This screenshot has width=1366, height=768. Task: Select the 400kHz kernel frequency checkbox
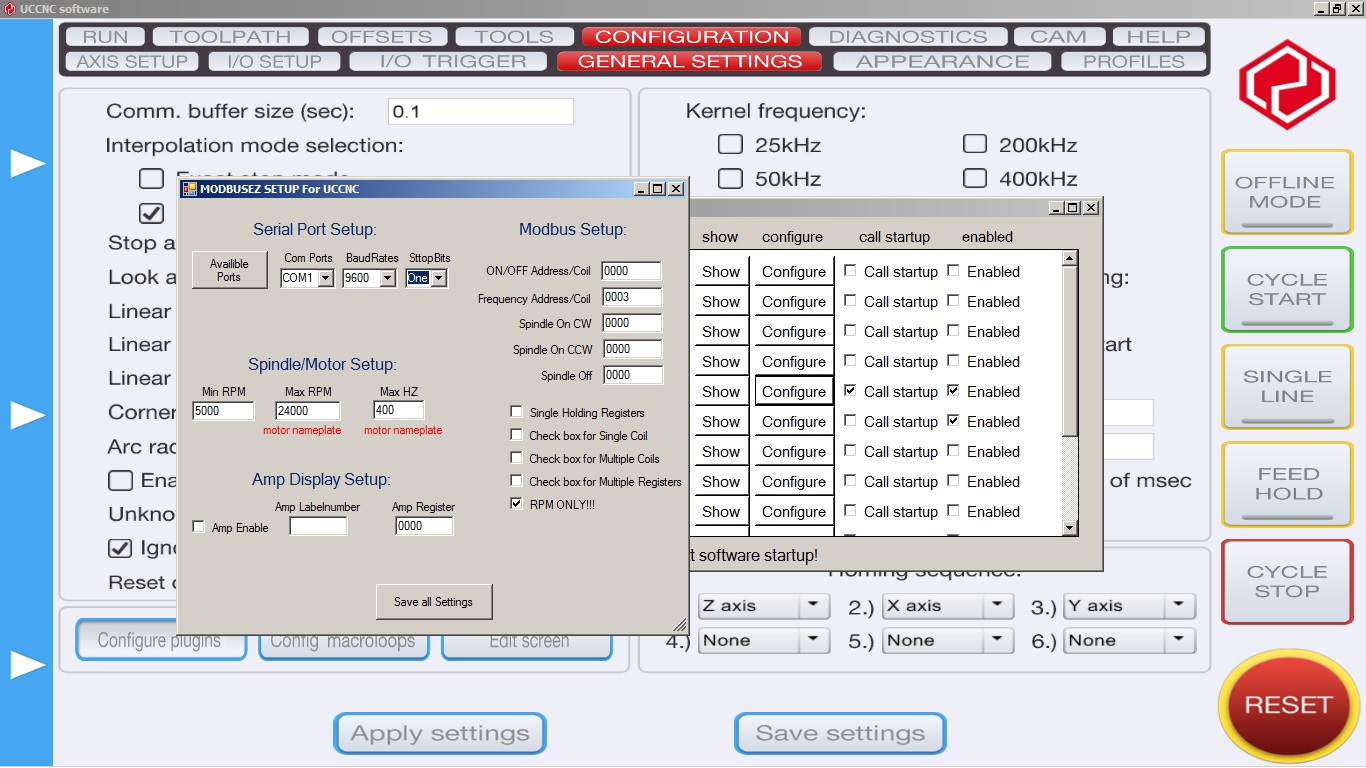click(x=974, y=178)
